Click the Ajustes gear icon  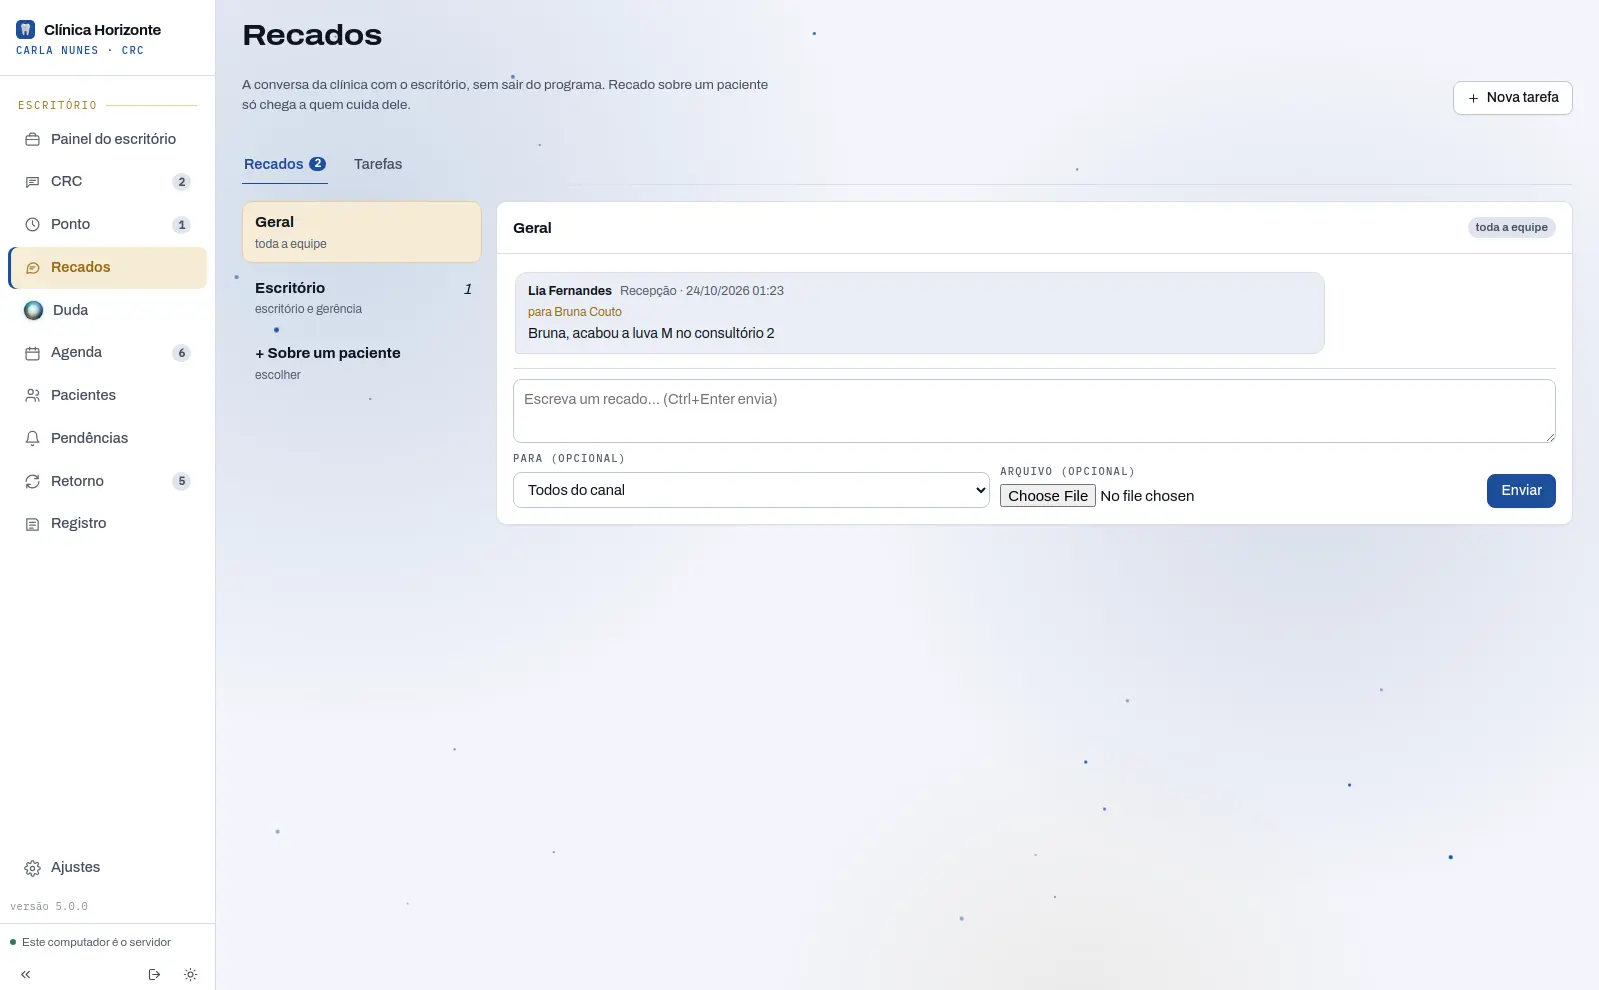32,868
